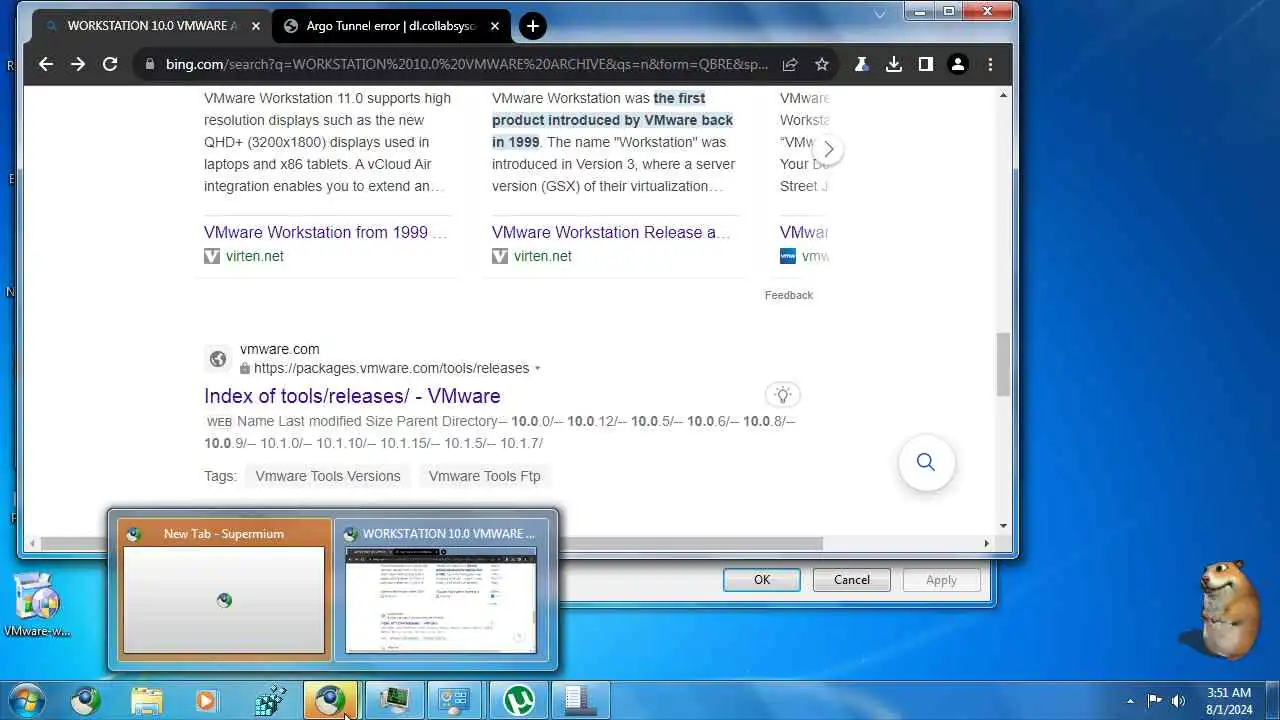This screenshot has height=720, width=1280.
Task: Show hidden tray icons arrow
Action: [x=1131, y=701]
